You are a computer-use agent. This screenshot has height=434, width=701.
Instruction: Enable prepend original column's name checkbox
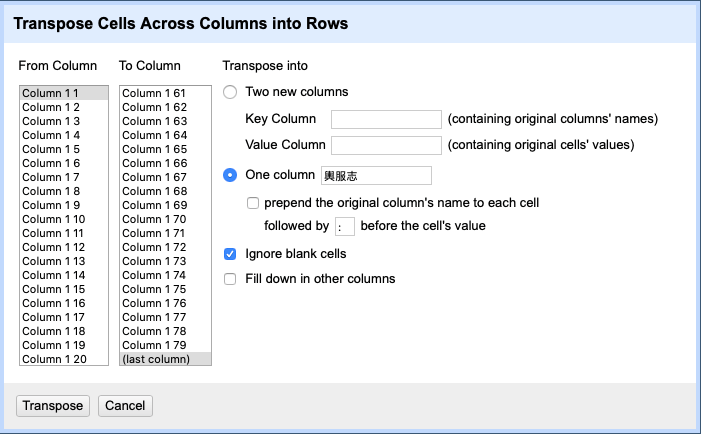[x=253, y=203]
